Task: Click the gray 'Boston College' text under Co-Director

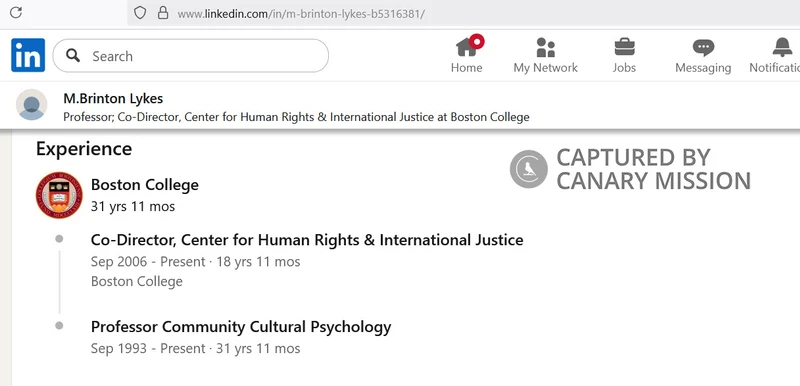Action: pos(137,281)
